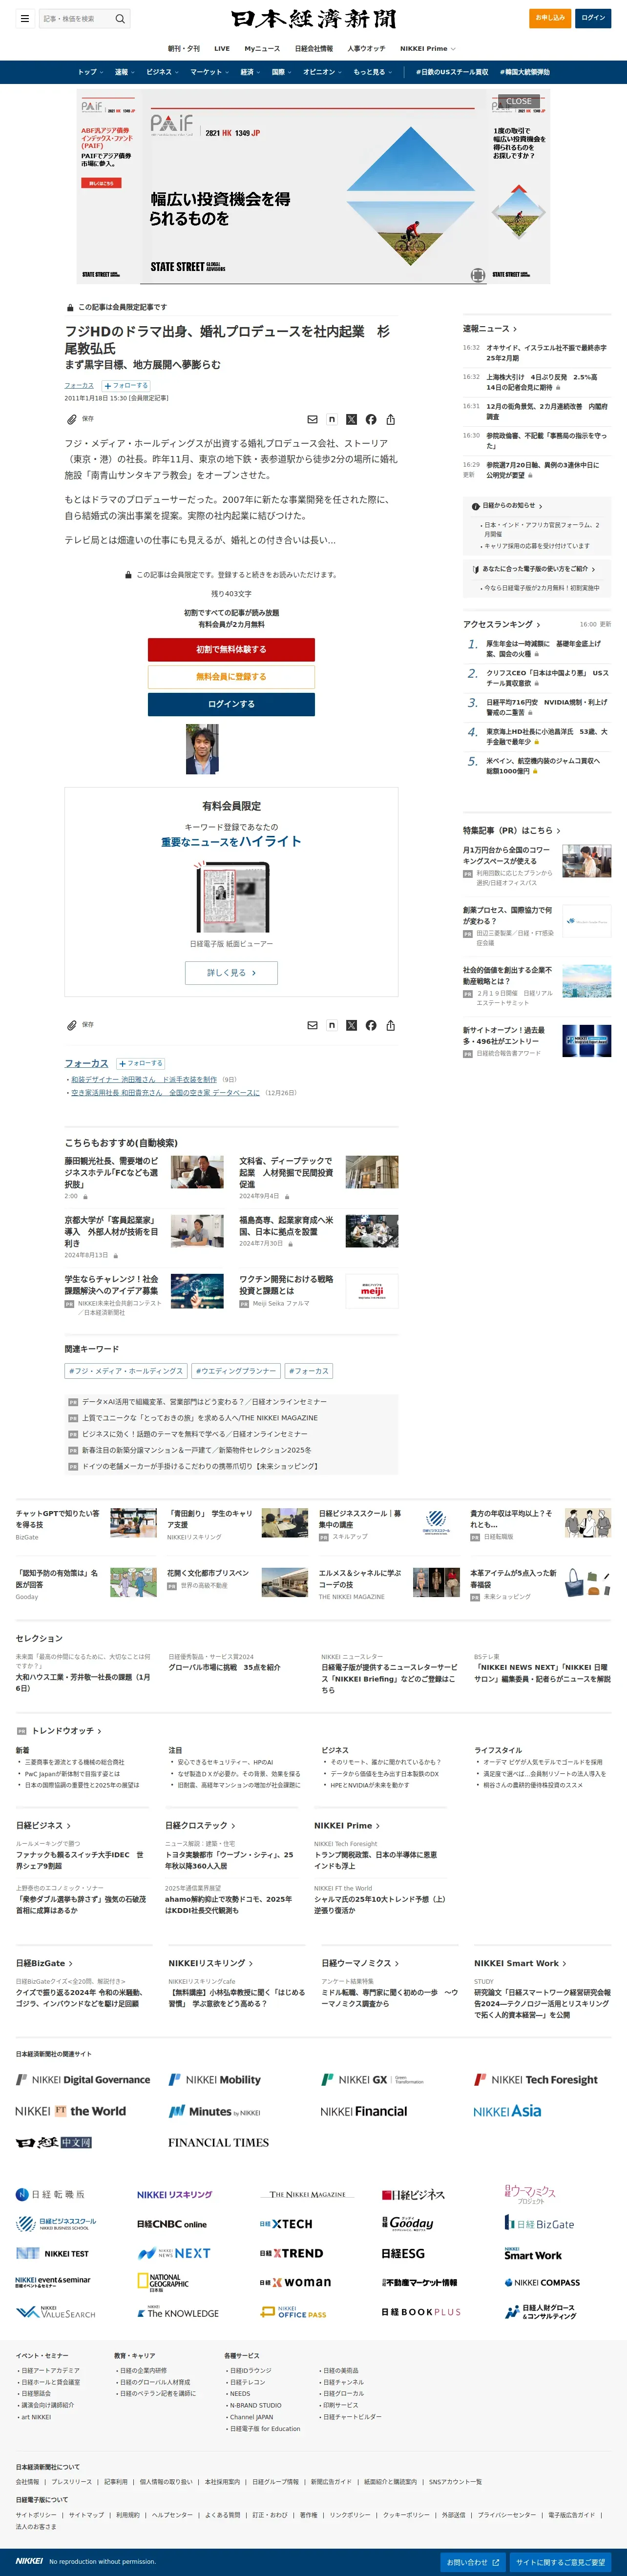This screenshot has height=2576, width=627.
Task: Expand the NIKKEI Prime dropdown
Action: click(x=428, y=48)
